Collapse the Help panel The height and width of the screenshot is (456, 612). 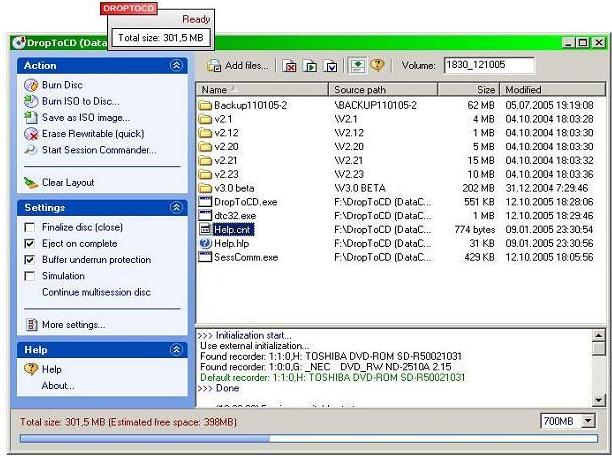176,349
